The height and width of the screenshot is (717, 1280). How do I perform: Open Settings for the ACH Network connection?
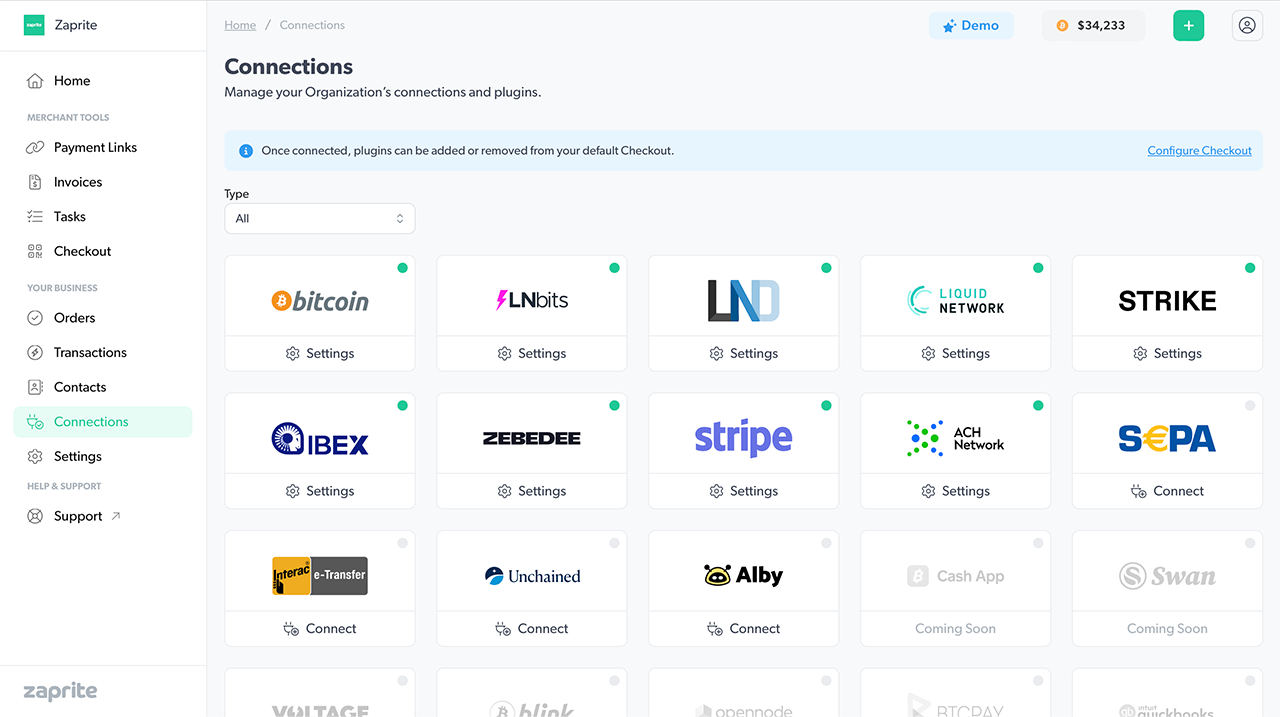pyautogui.click(x=956, y=491)
